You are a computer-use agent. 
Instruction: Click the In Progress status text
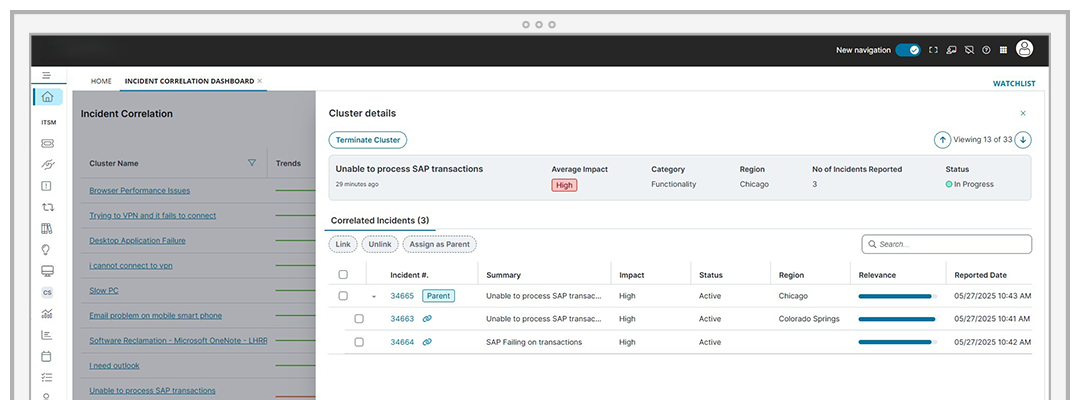click(974, 185)
